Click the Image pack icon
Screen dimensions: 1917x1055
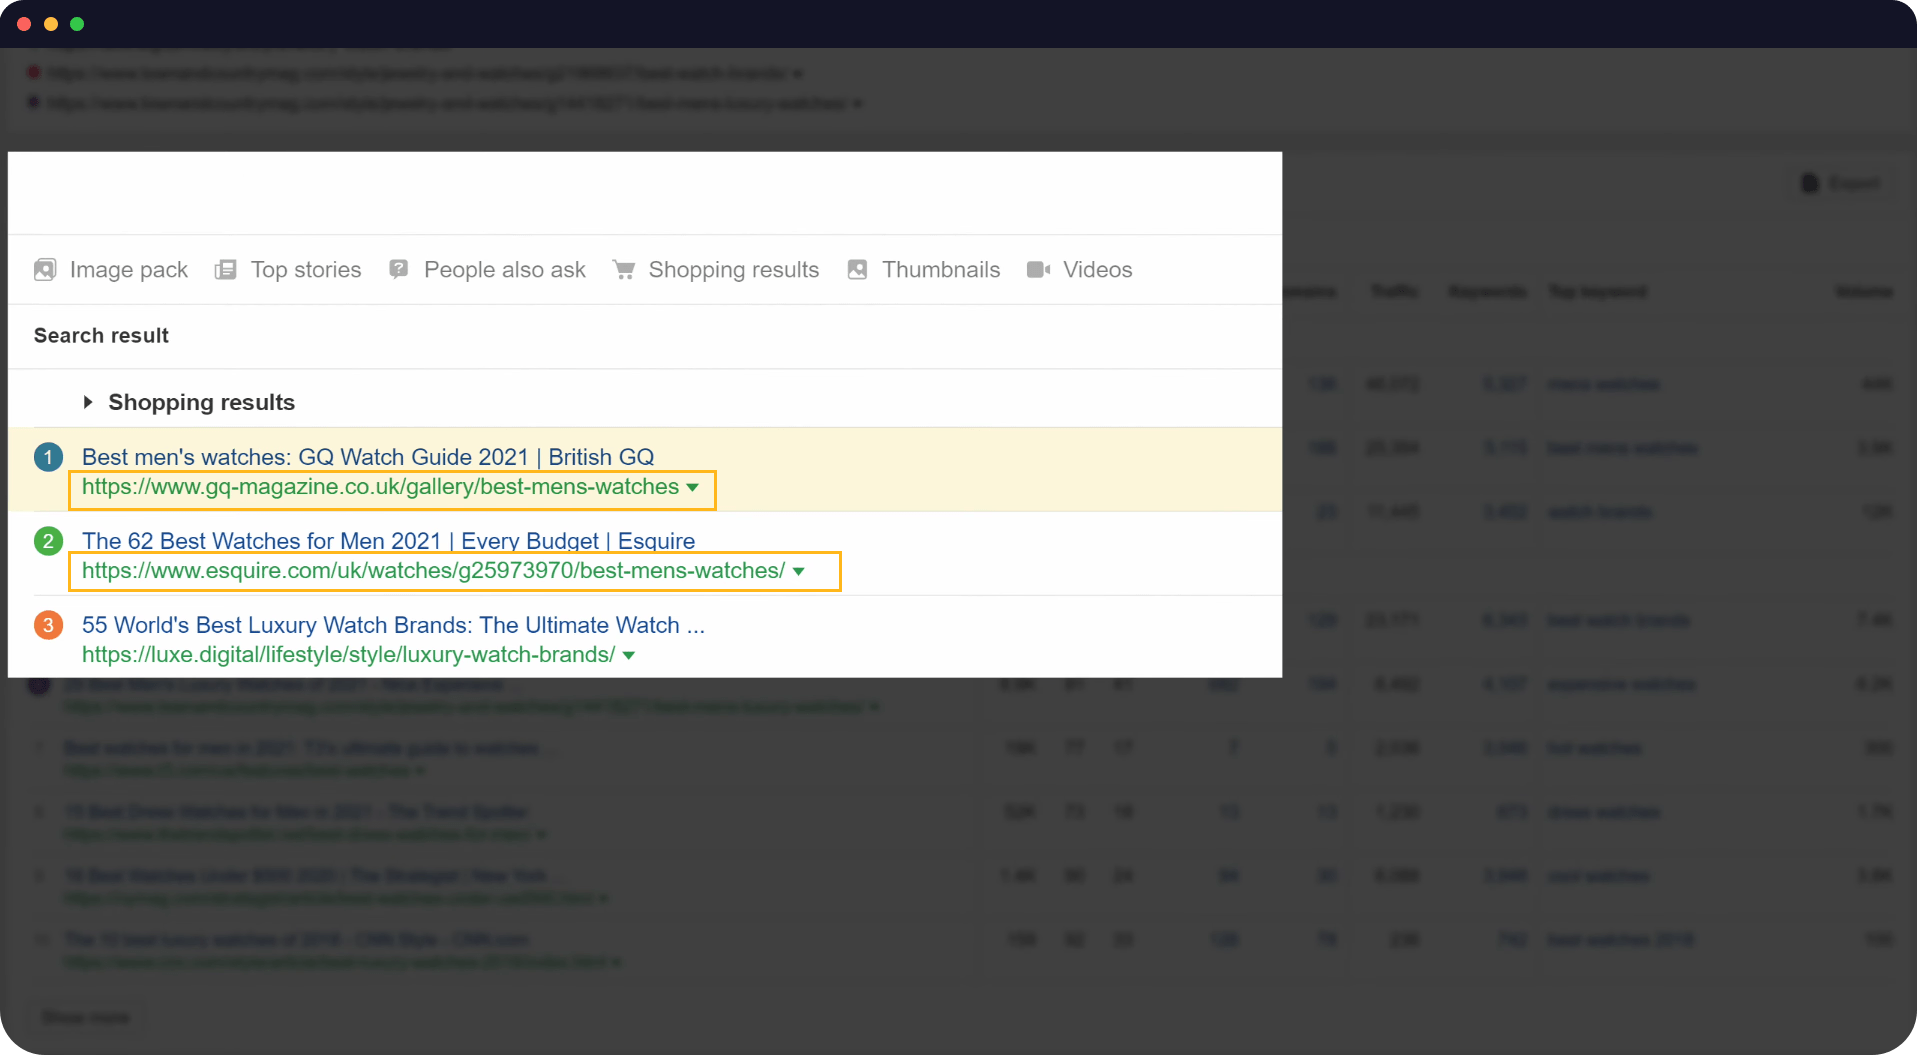tap(45, 270)
